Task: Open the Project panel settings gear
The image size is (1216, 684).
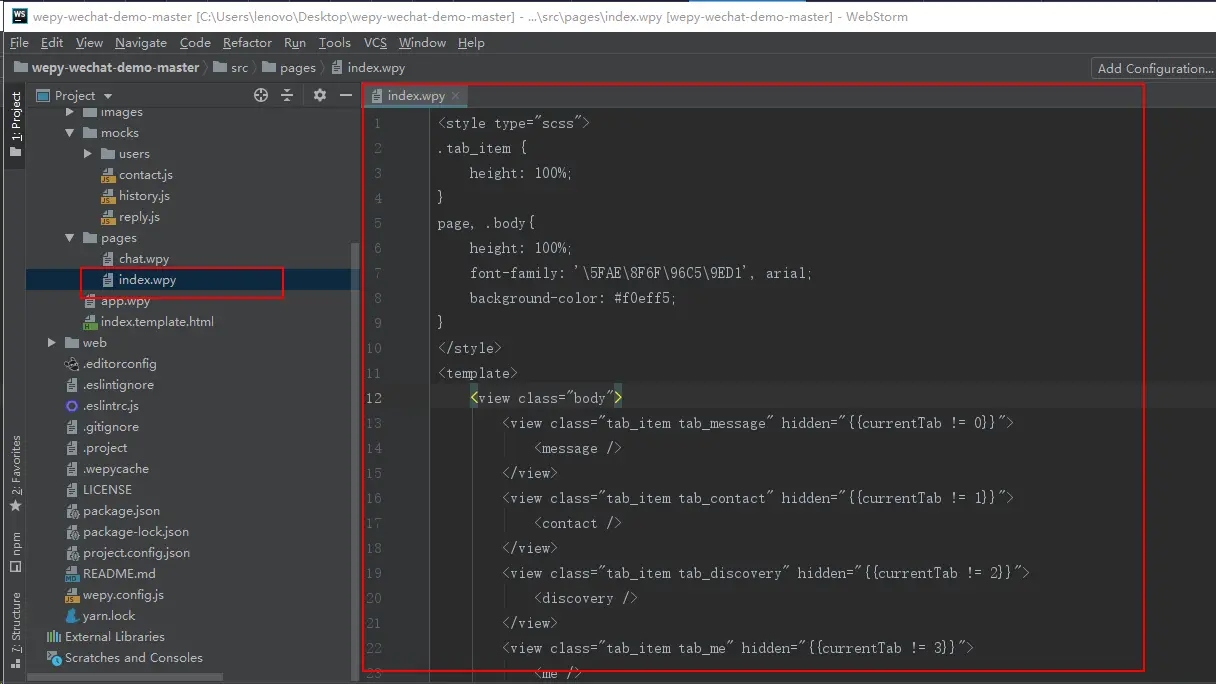Action: pyautogui.click(x=320, y=95)
